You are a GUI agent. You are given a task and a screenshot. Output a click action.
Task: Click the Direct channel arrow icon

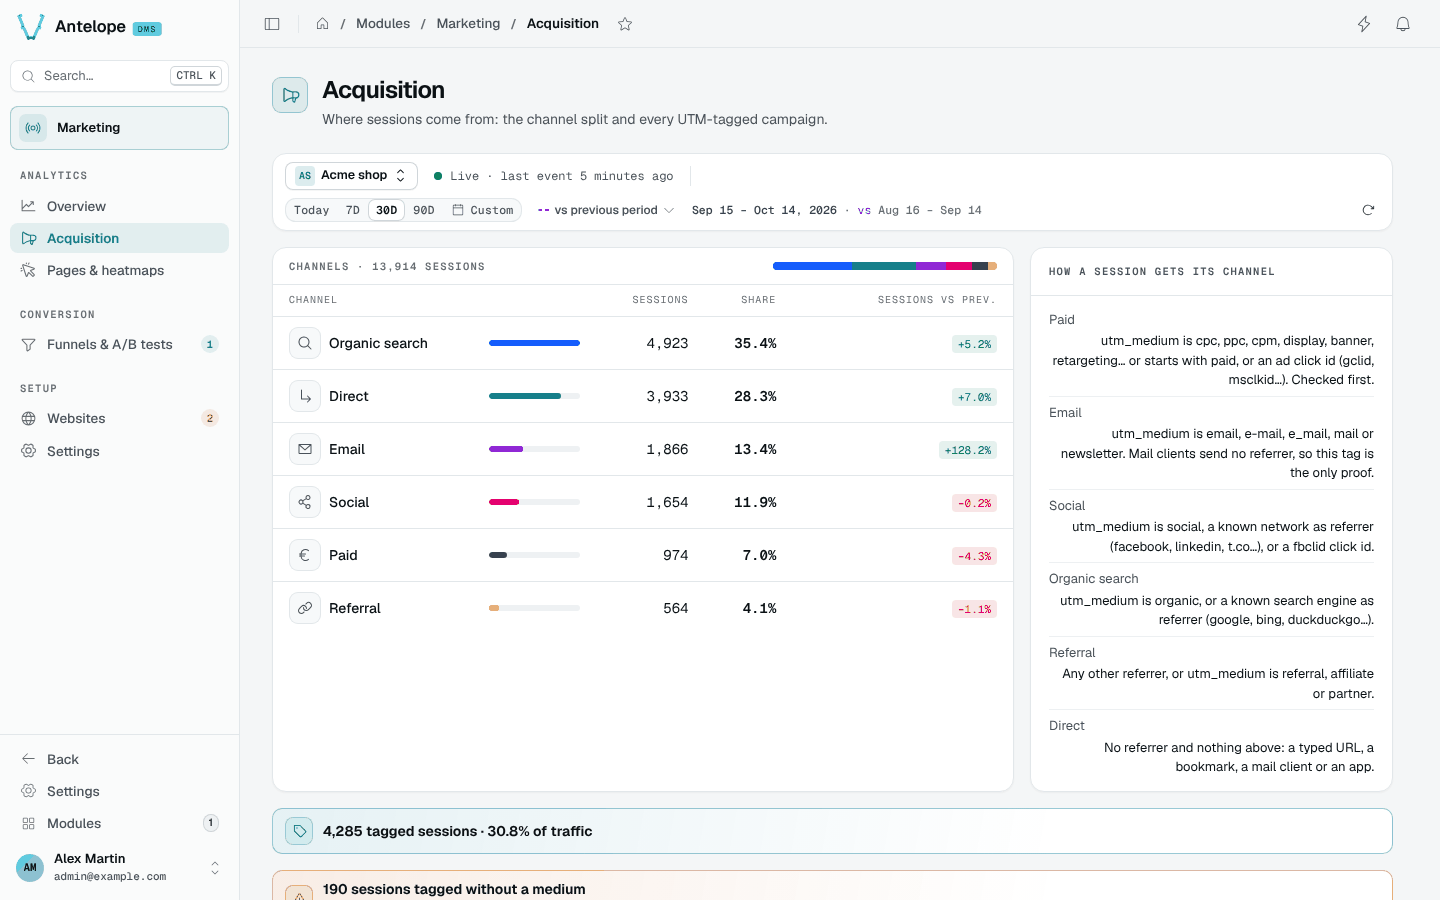click(305, 396)
